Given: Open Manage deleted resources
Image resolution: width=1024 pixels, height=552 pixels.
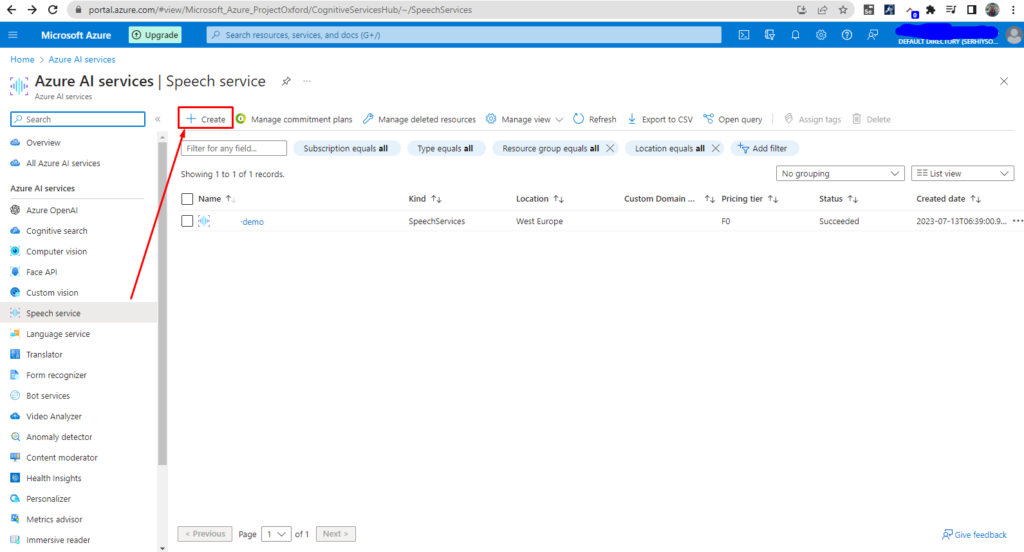Looking at the screenshot, I should (x=419, y=119).
